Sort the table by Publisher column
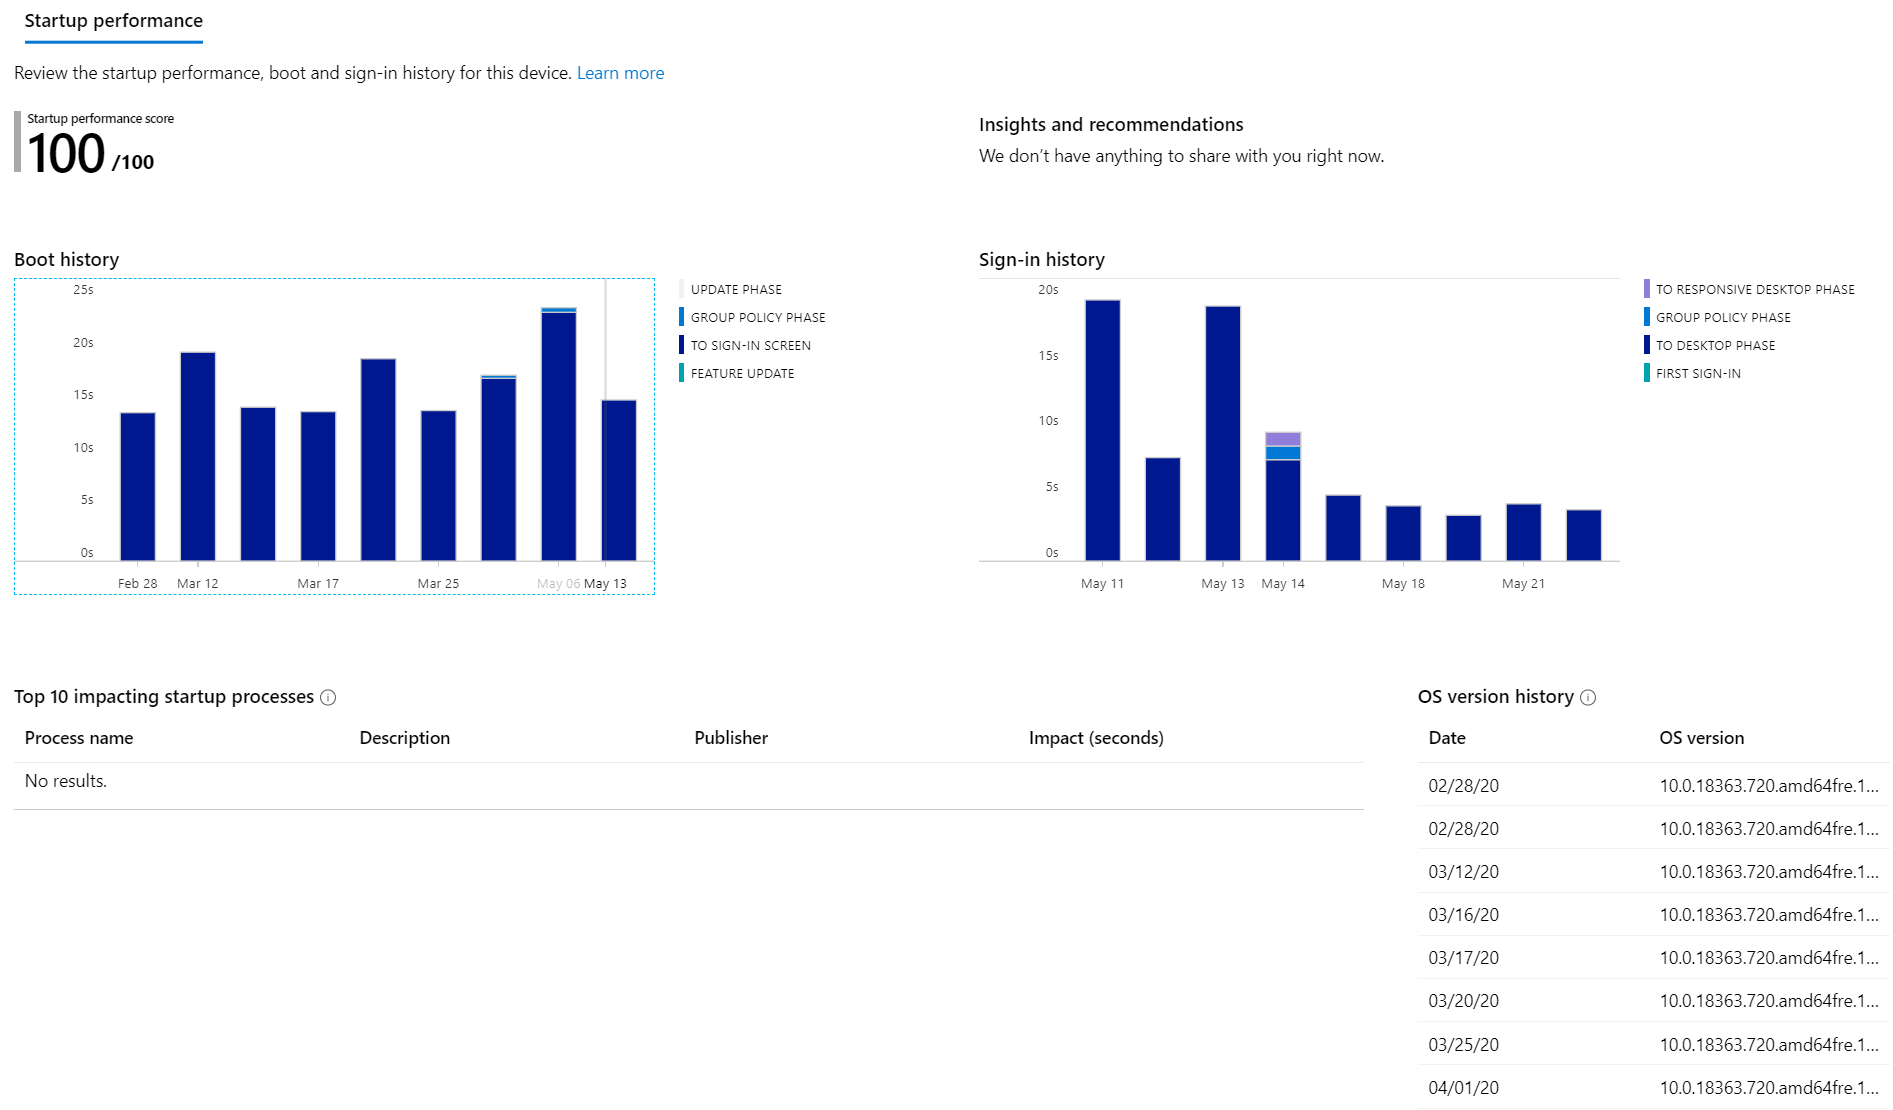 coord(731,738)
